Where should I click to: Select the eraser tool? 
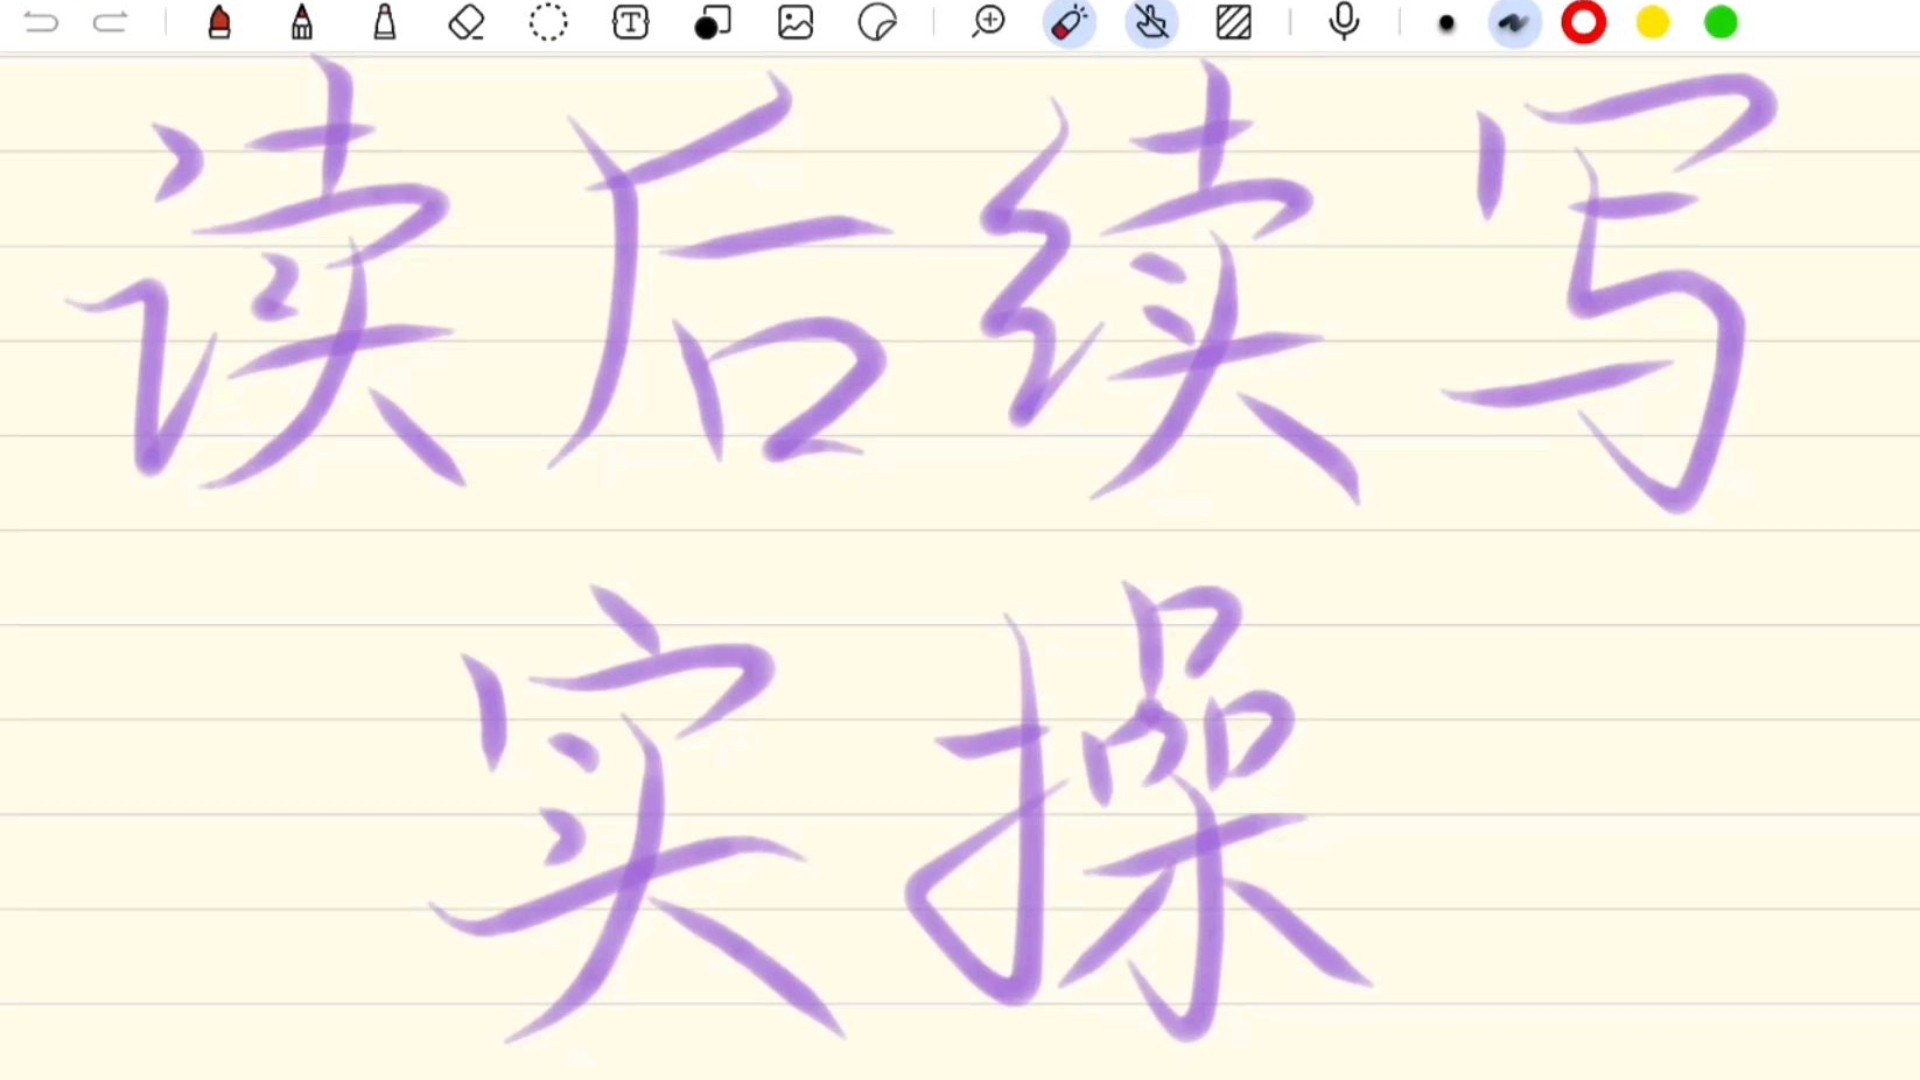(467, 22)
